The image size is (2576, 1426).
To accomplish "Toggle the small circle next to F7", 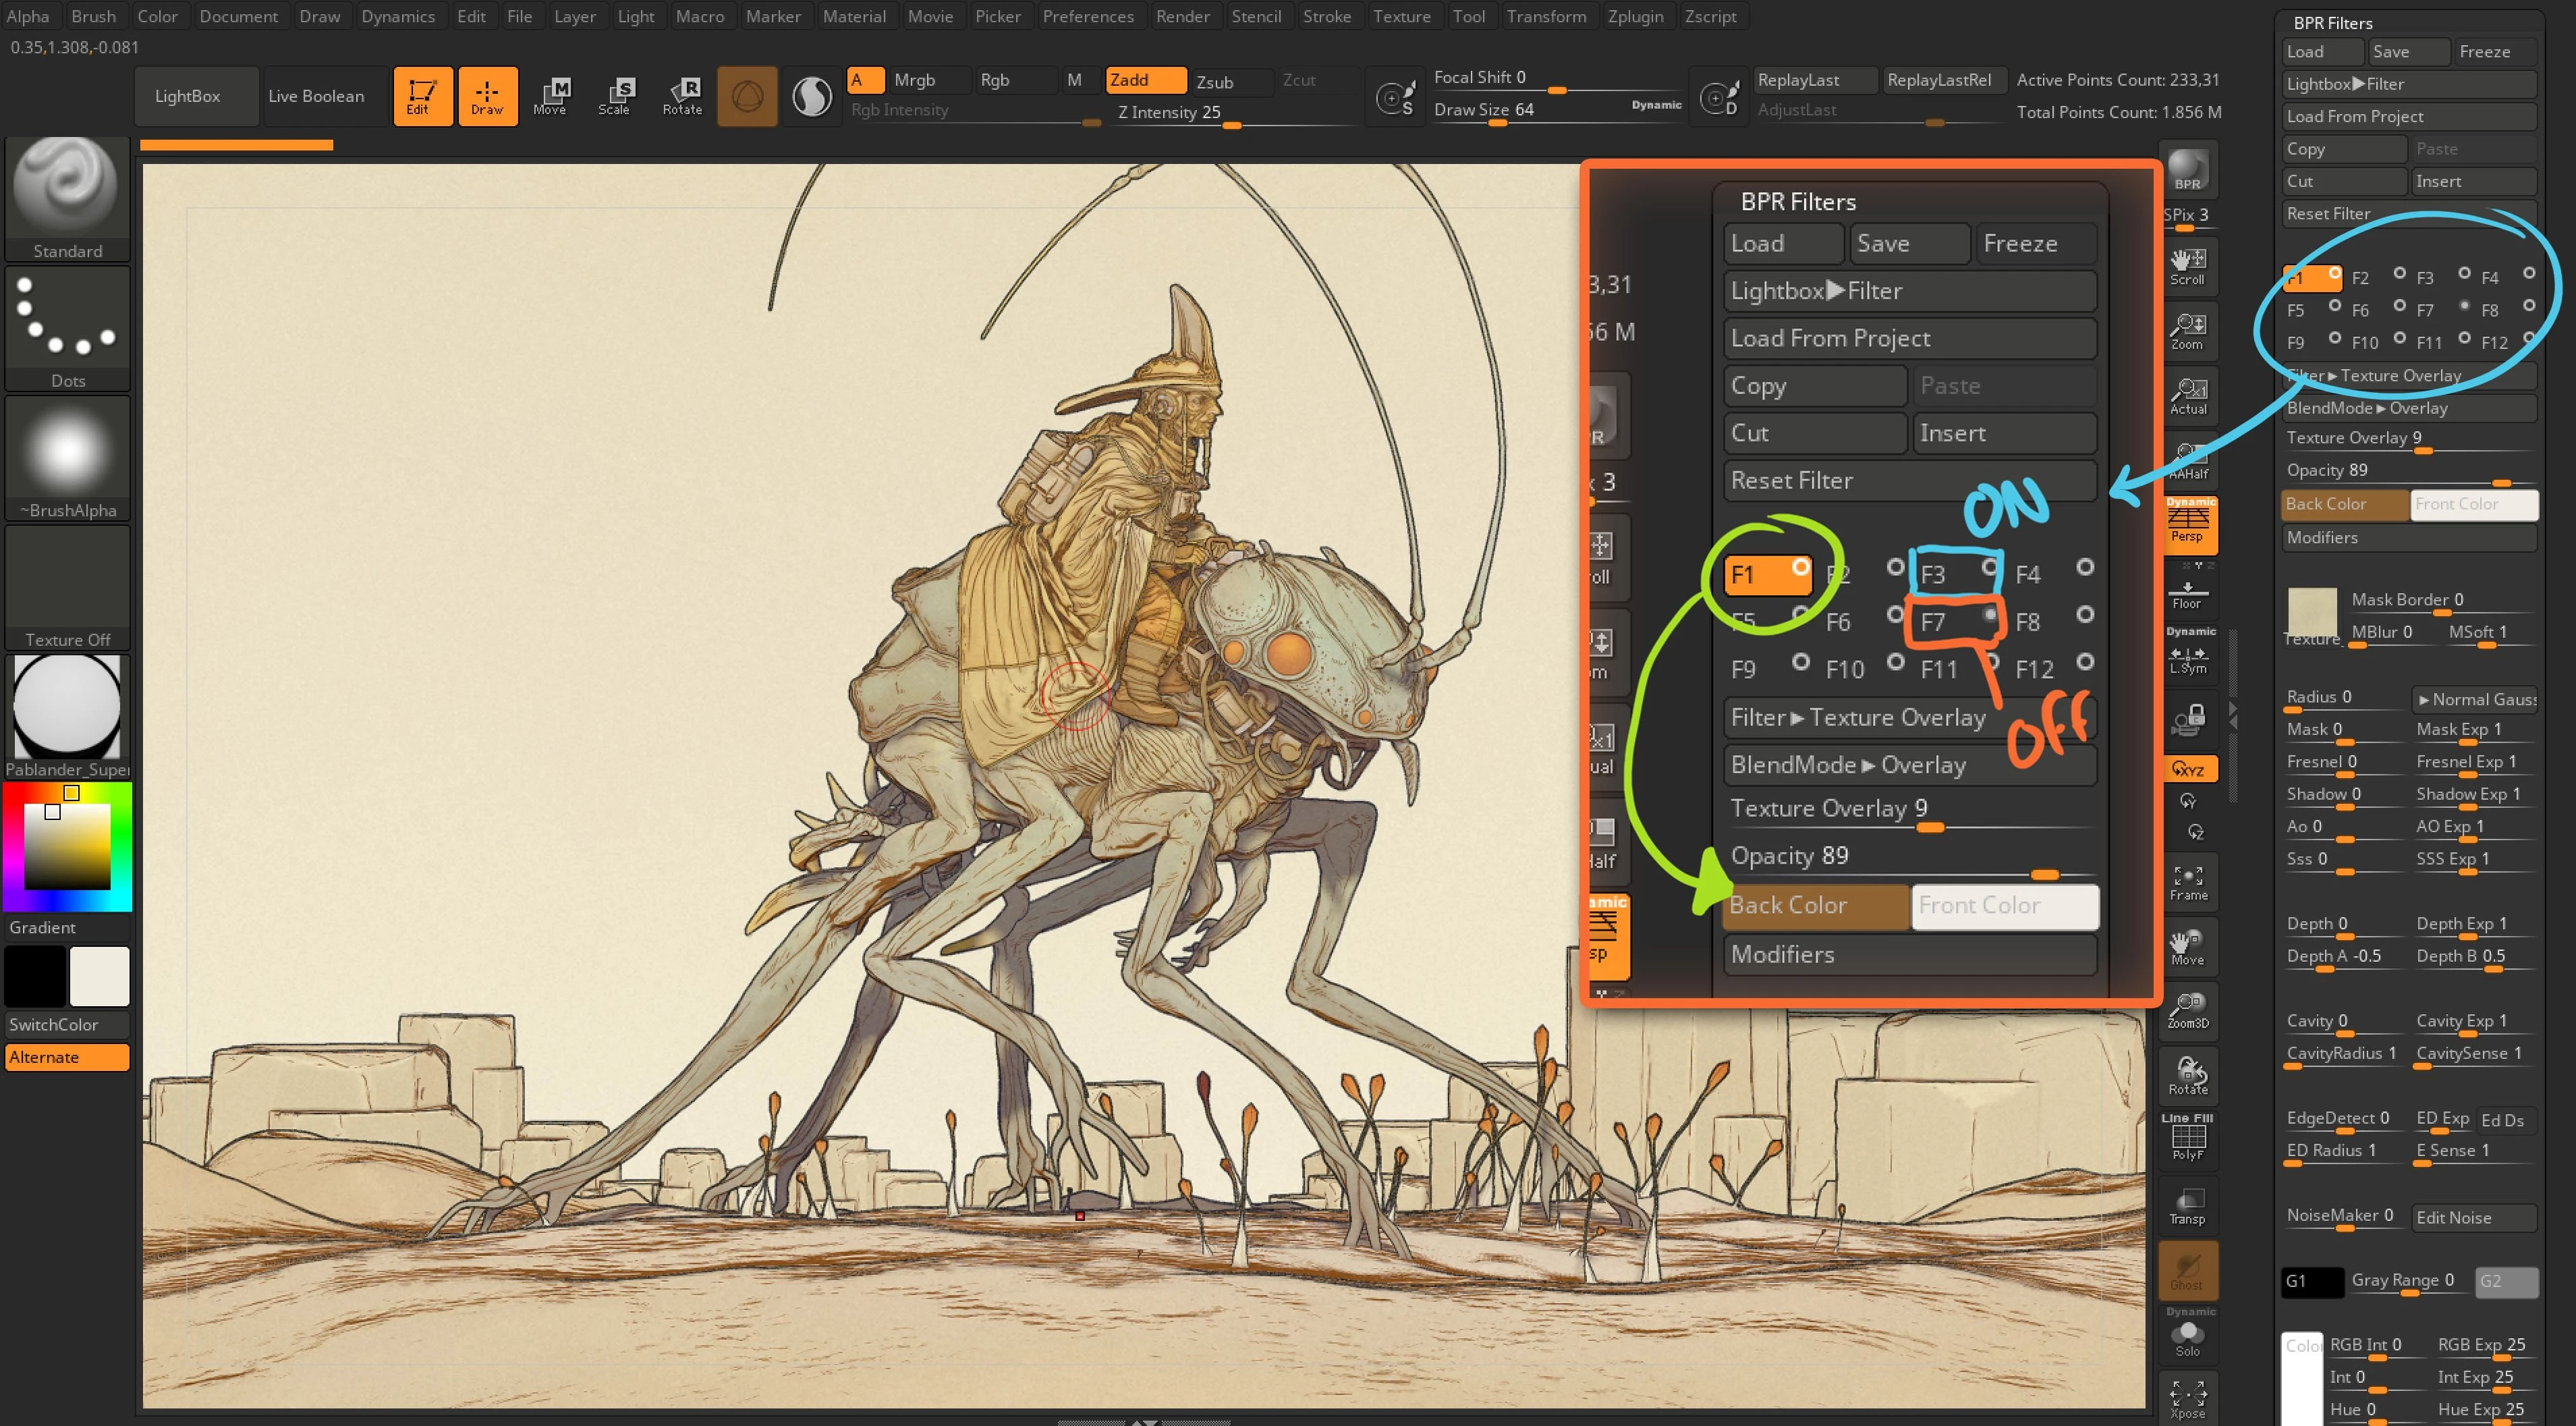I will coord(2464,305).
